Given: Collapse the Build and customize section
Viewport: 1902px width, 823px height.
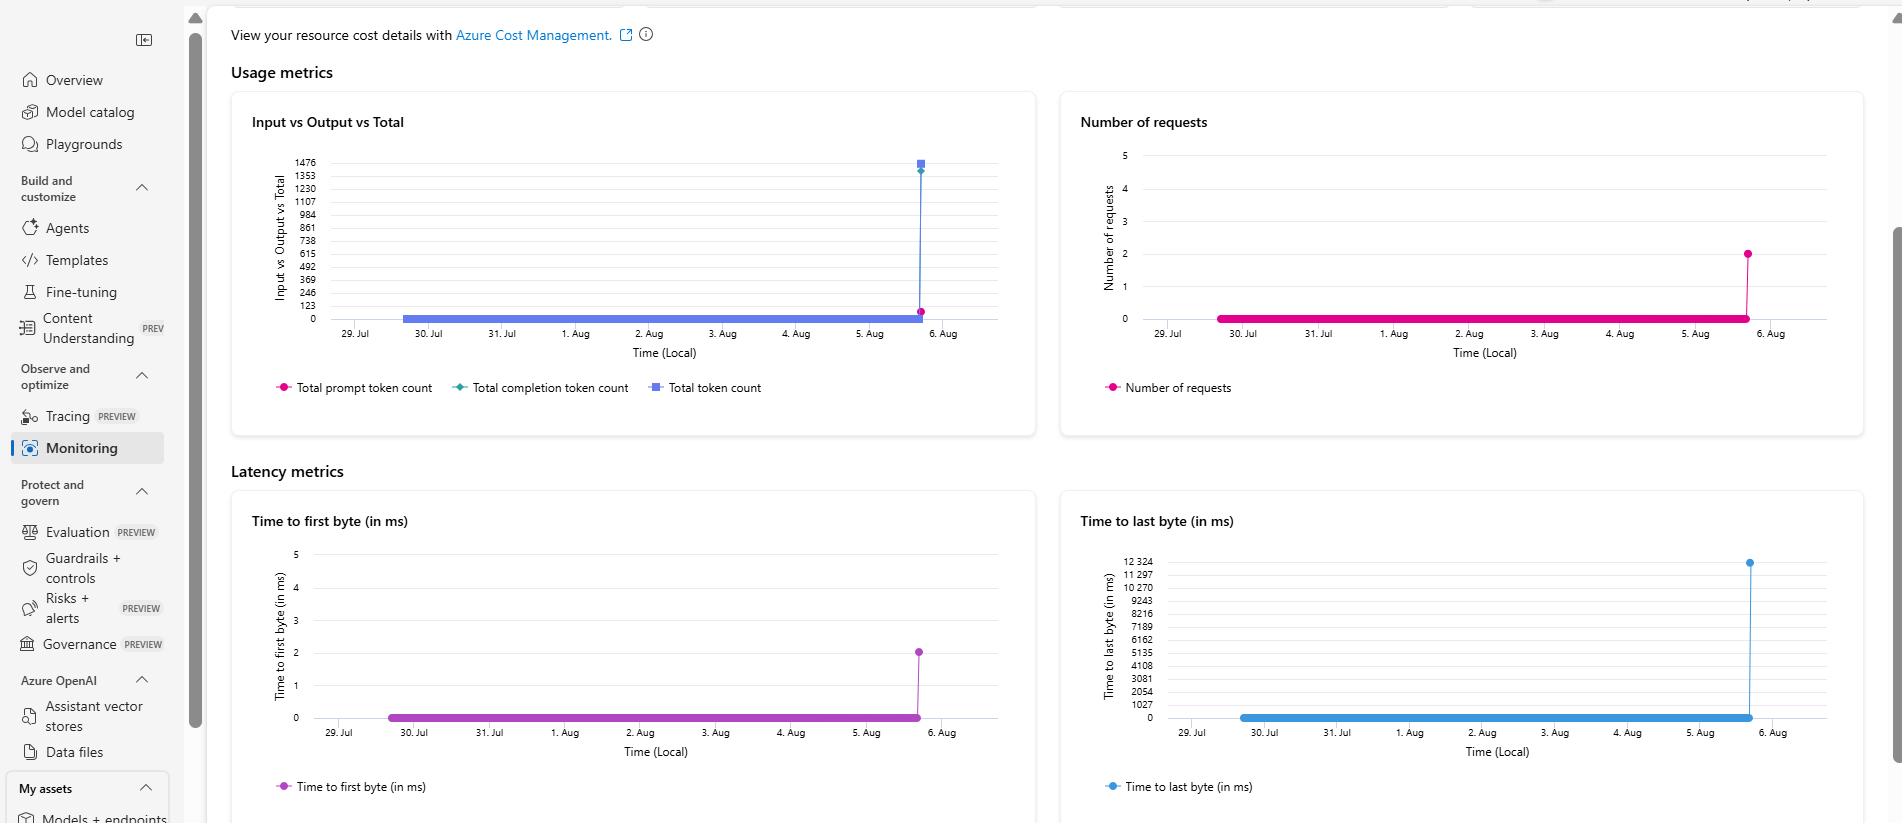Looking at the screenshot, I should click(142, 188).
